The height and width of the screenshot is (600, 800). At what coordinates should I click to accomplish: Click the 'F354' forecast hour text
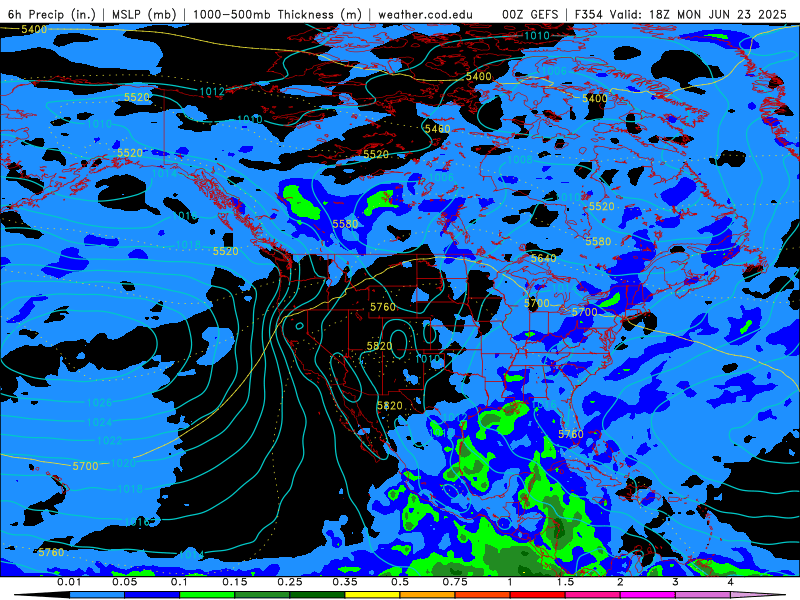(589, 14)
